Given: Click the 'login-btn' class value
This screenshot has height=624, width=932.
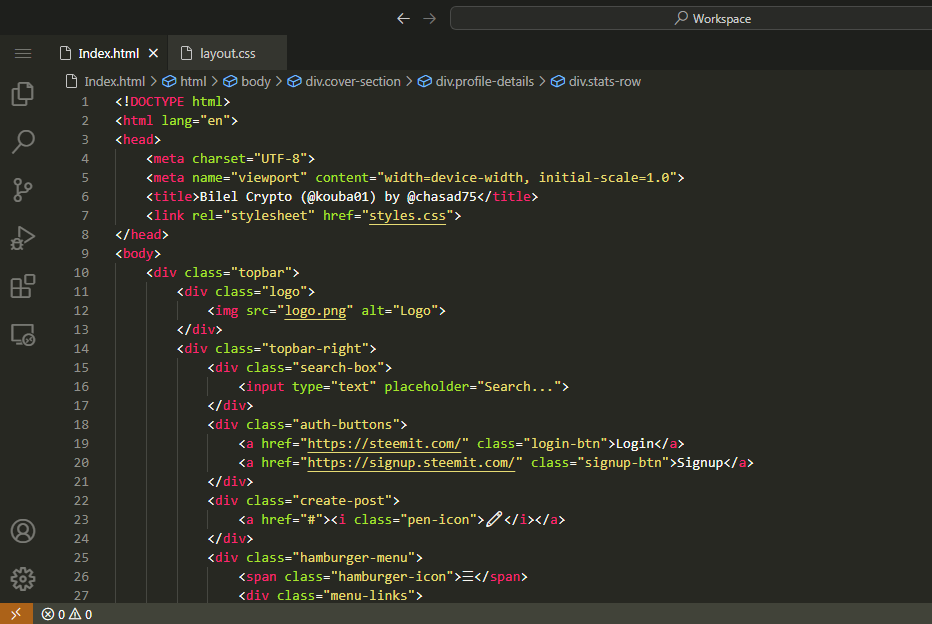Looking at the screenshot, I should (565, 444).
